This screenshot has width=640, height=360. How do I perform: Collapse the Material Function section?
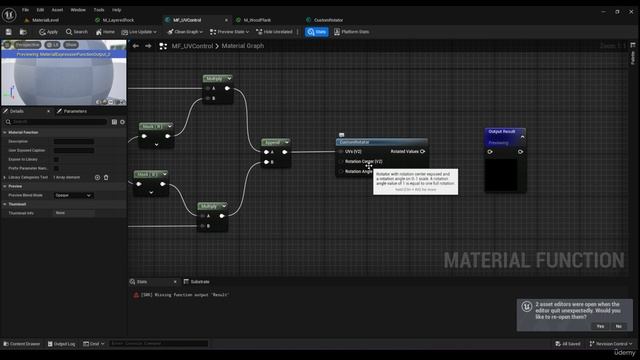coord(5,132)
